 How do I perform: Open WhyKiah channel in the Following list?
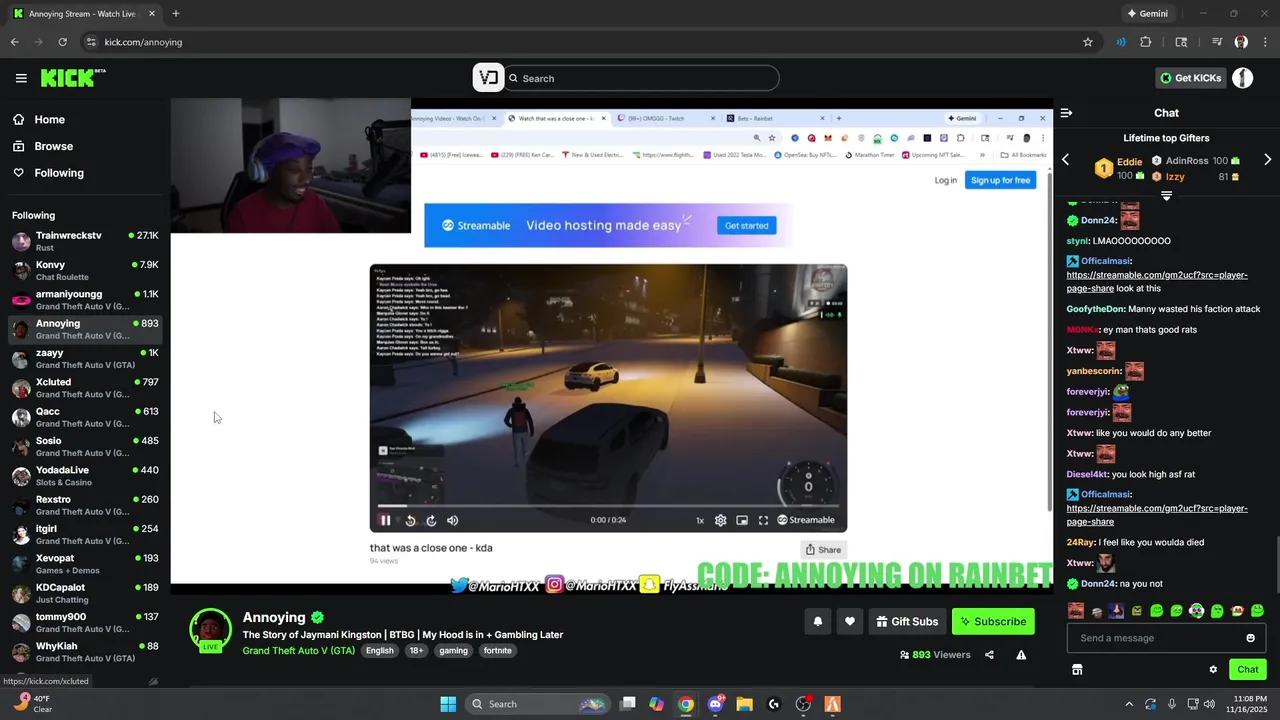85,652
